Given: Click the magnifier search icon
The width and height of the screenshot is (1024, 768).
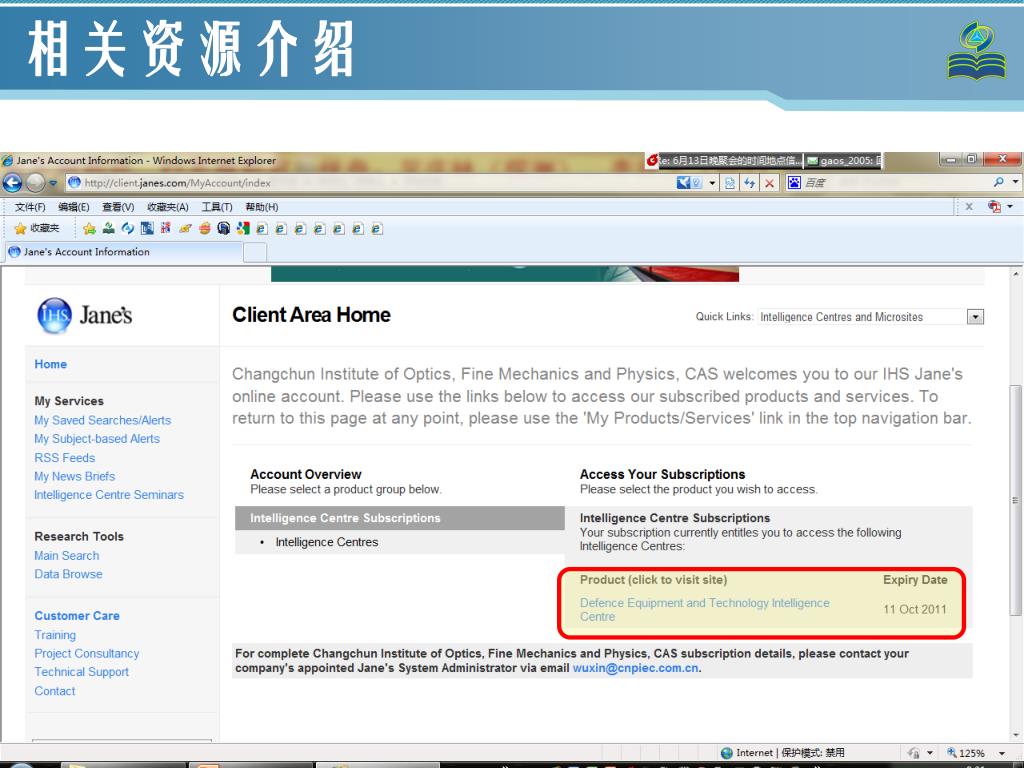Looking at the screenshot, I should click(x=999, y=182).
